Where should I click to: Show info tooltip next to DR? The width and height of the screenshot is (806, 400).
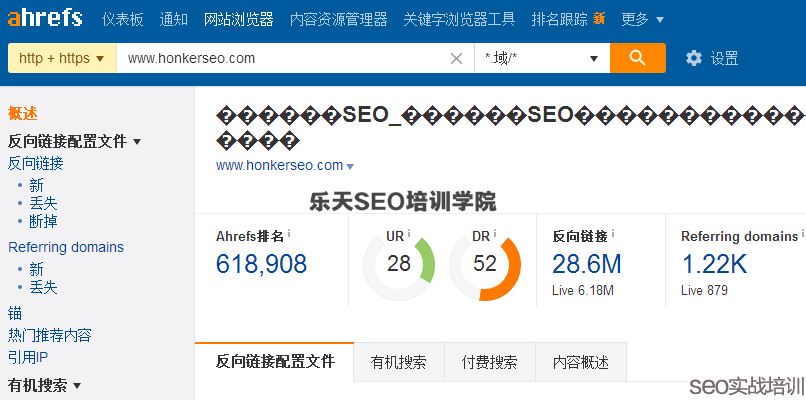495,234
